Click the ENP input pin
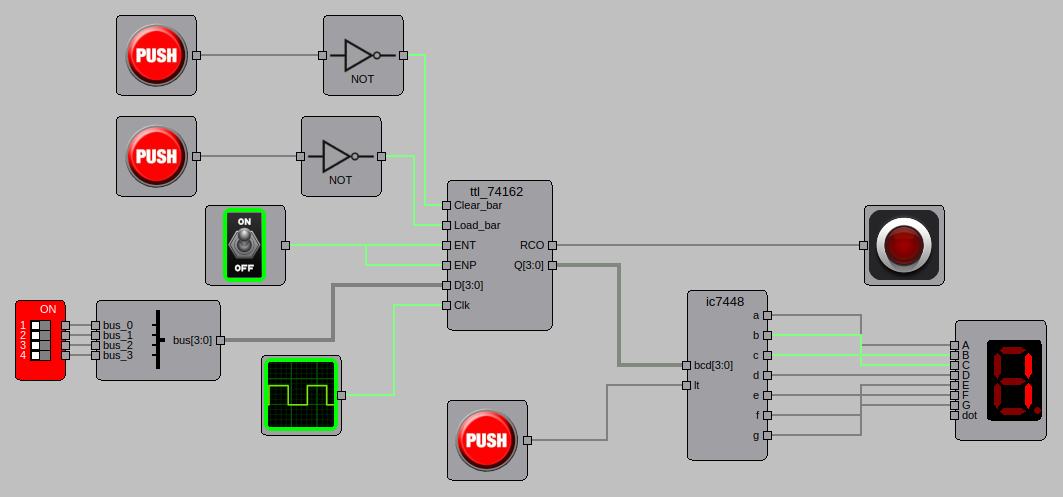Image resolution: width=1063 pixels, height=497 pixels. [x=446, y=265]
